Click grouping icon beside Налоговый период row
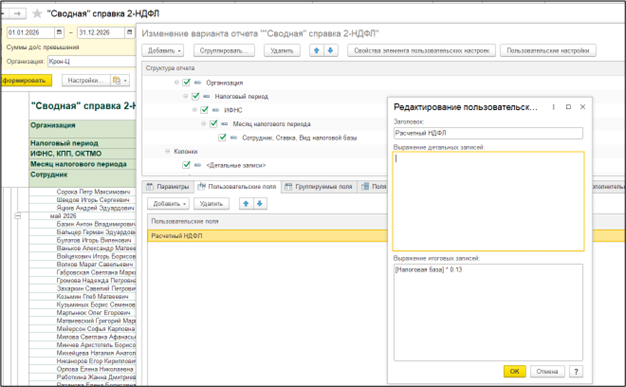This screenshot has width=626, height=387. (x=206, y=96)
